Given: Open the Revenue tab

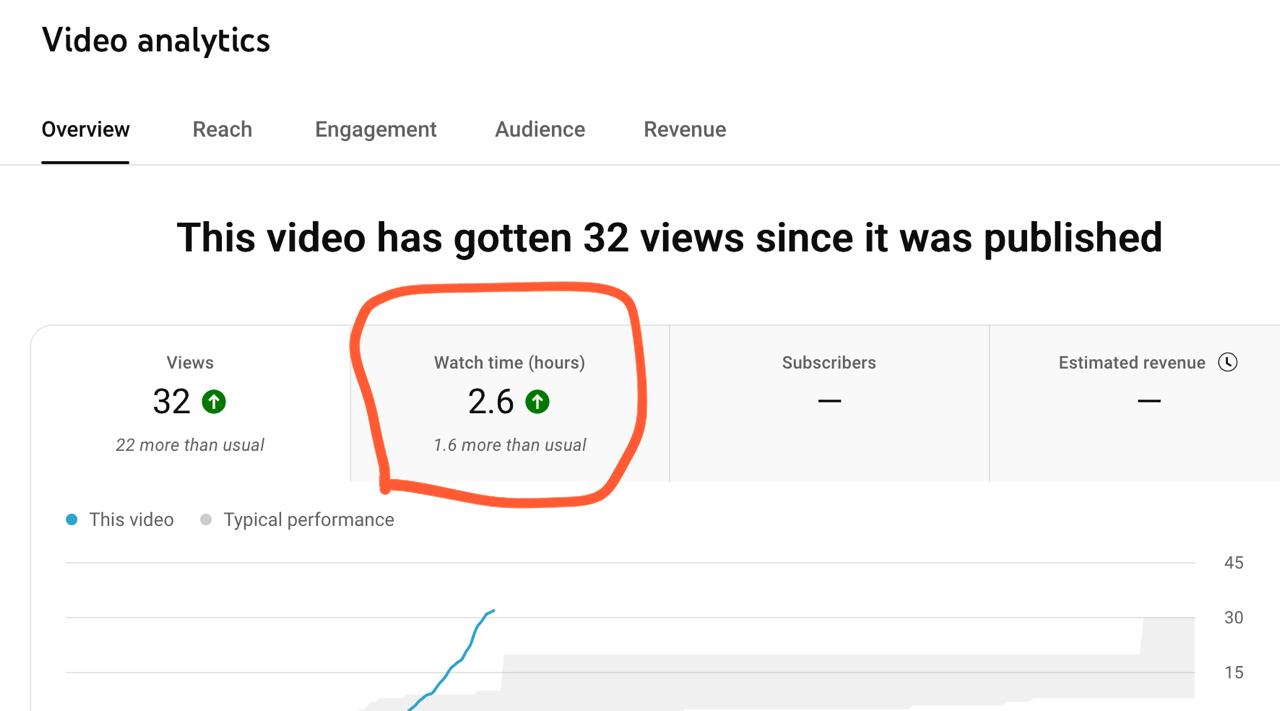Looking at the screenshot, I should 685,129.
